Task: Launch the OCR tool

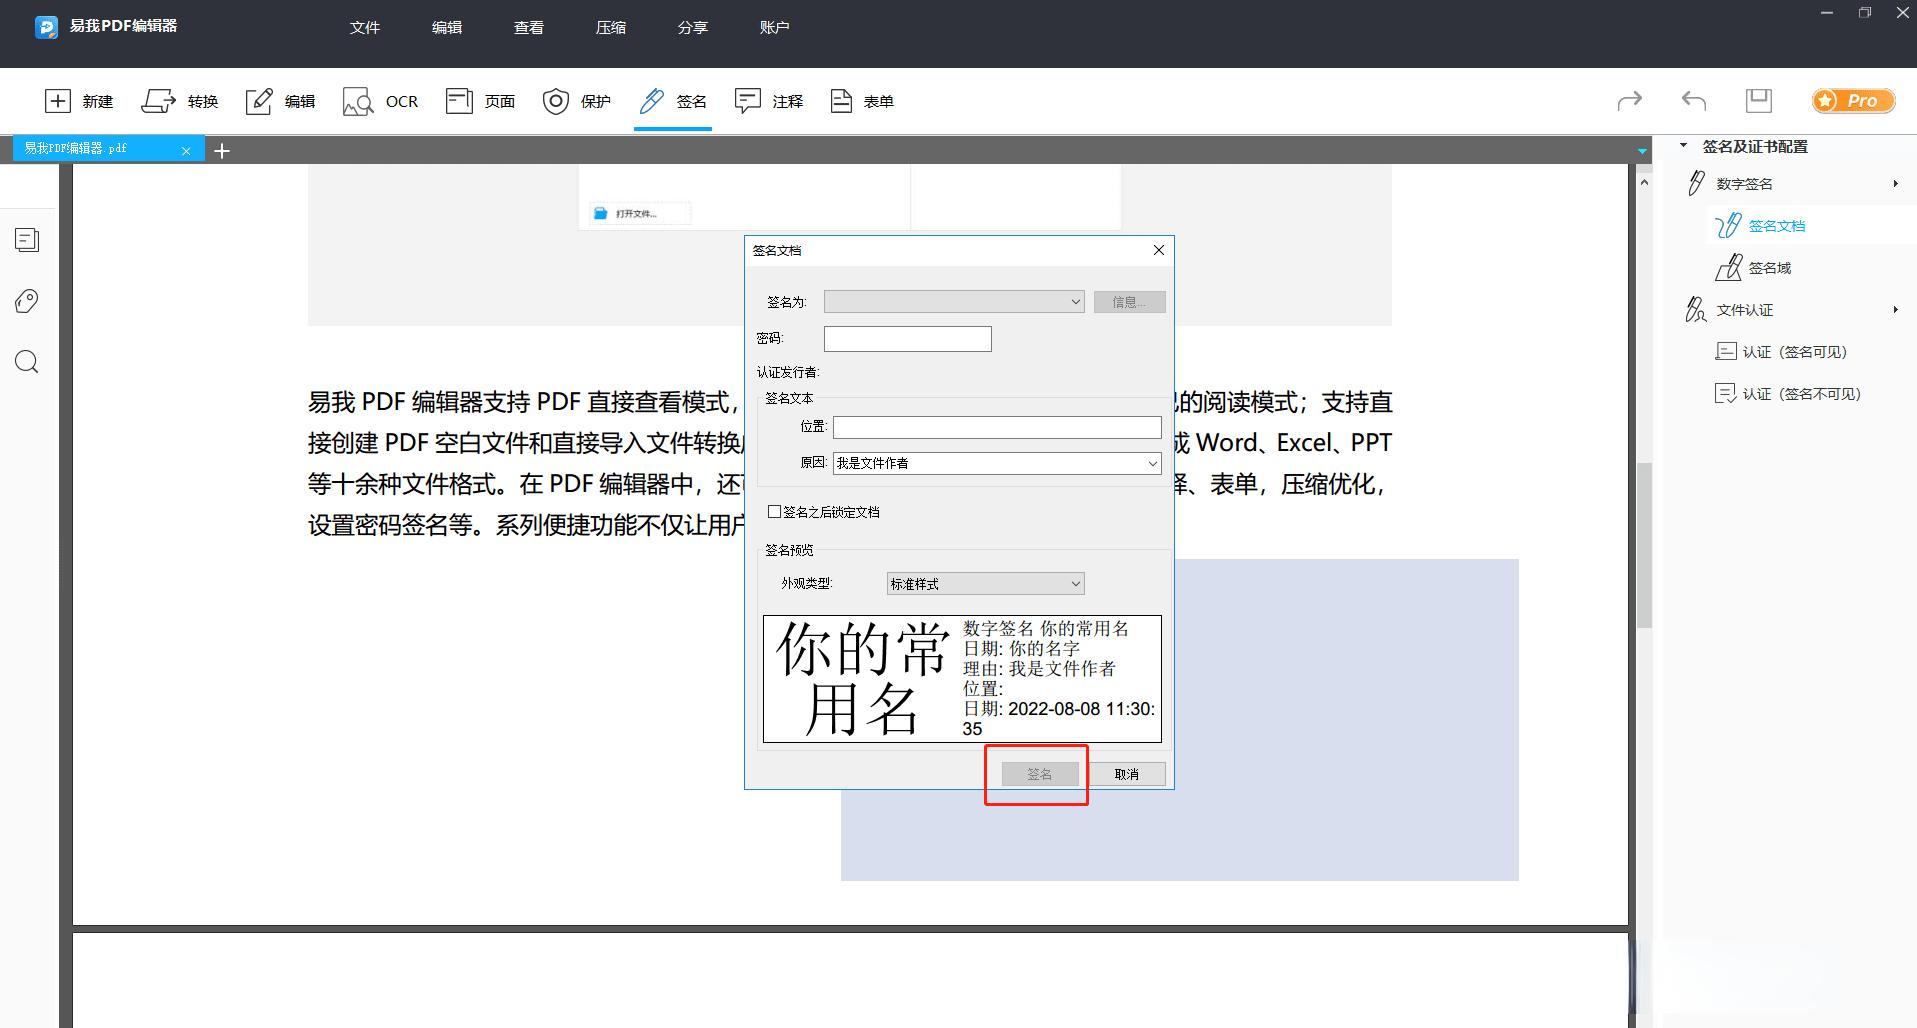Action: tap(380, 101)
